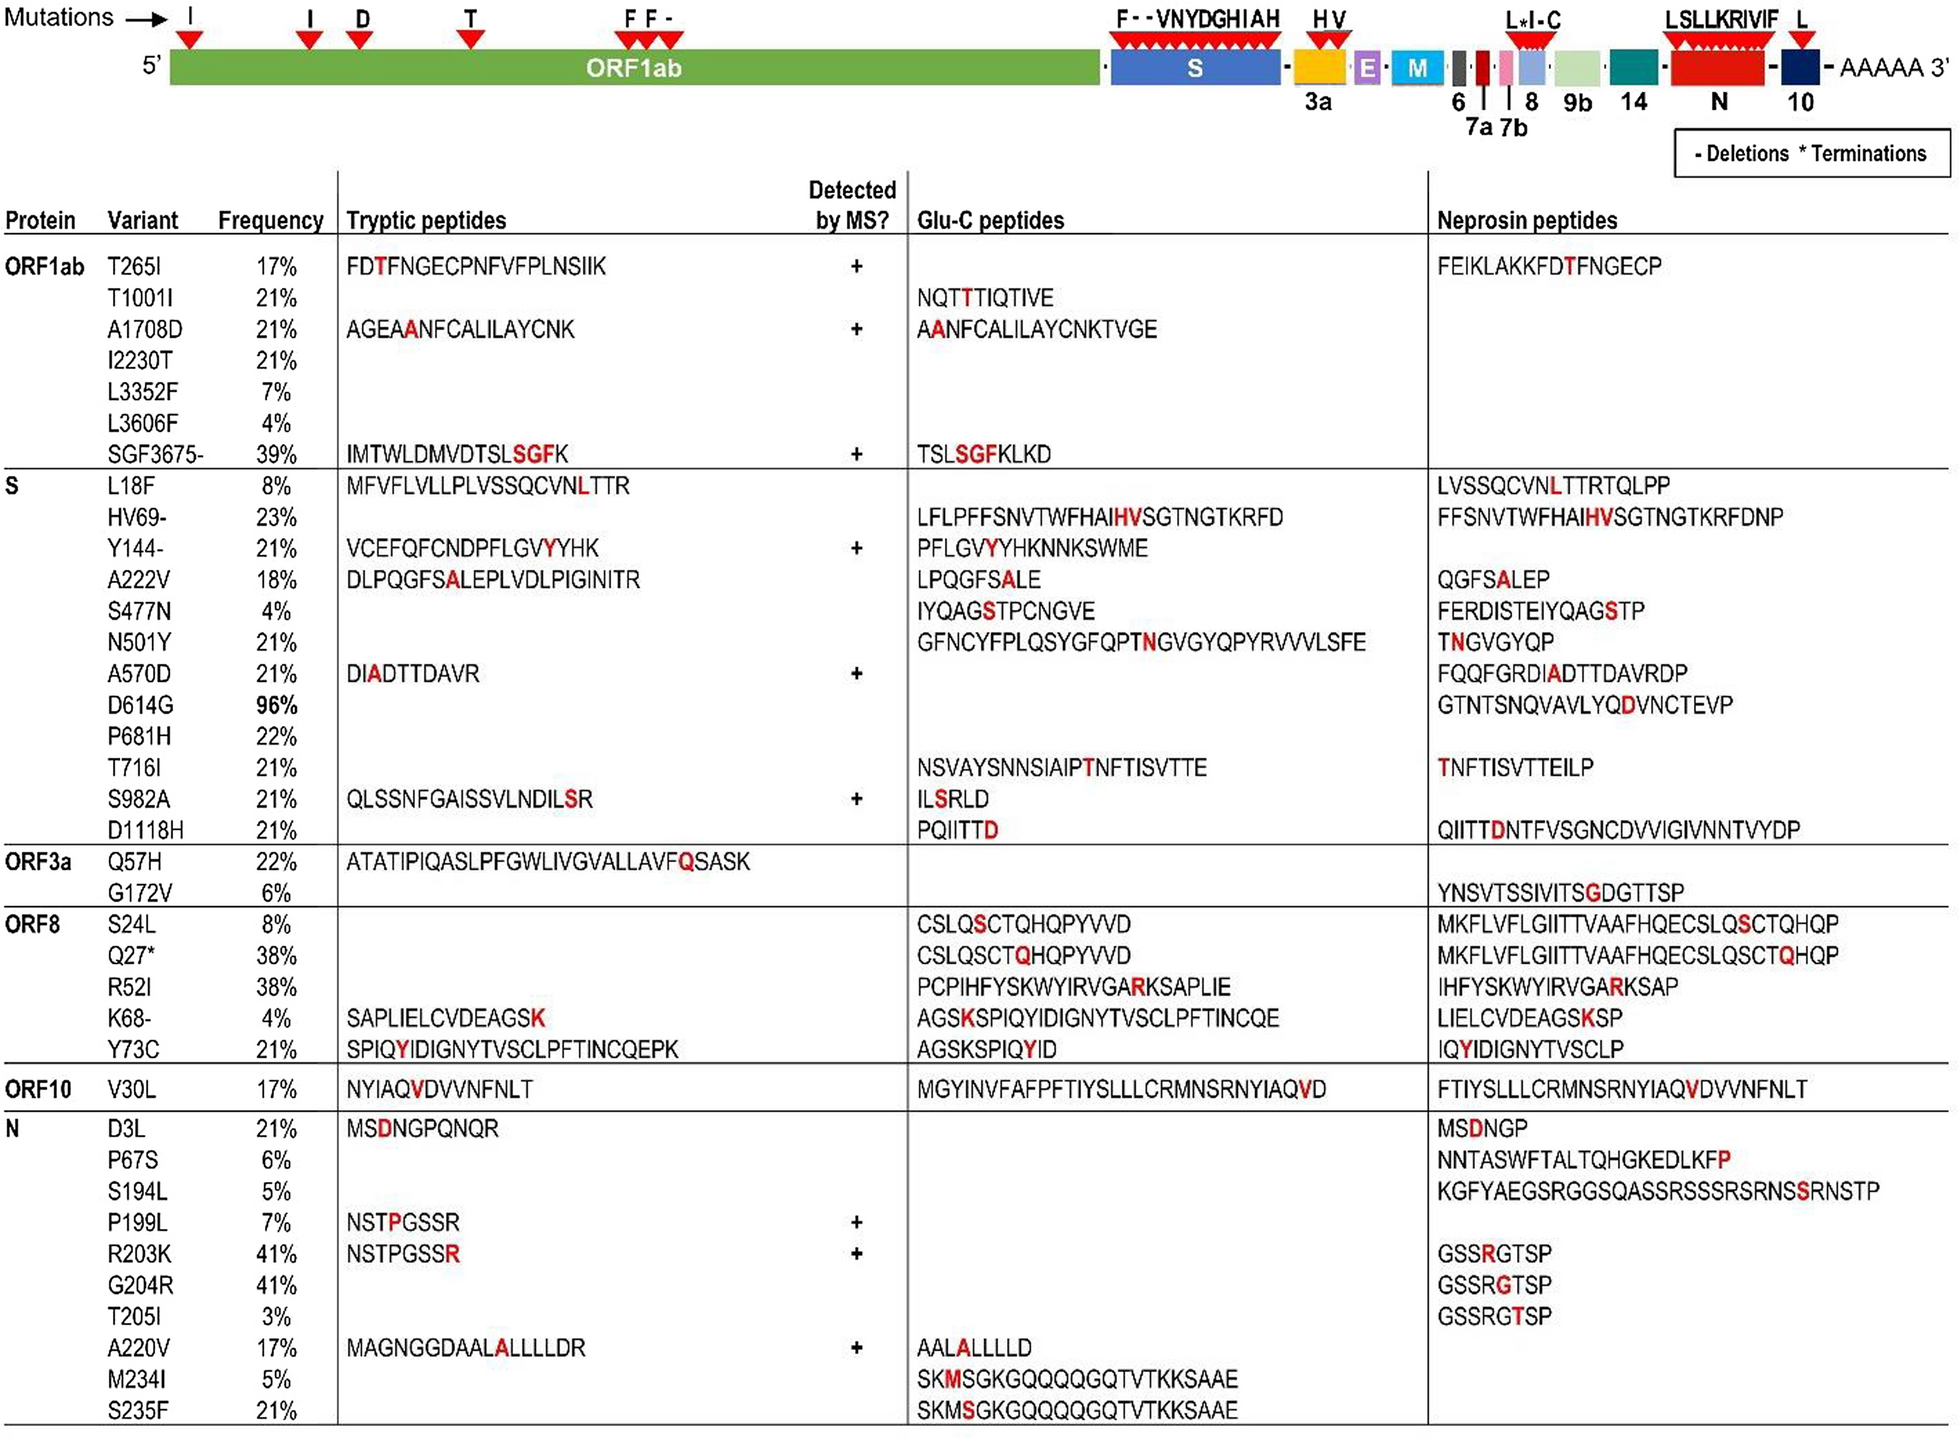Click the purple E gene block
Viewport: 1960px width, 1438px height.
pyautogui.click(x=1367, y=68)
